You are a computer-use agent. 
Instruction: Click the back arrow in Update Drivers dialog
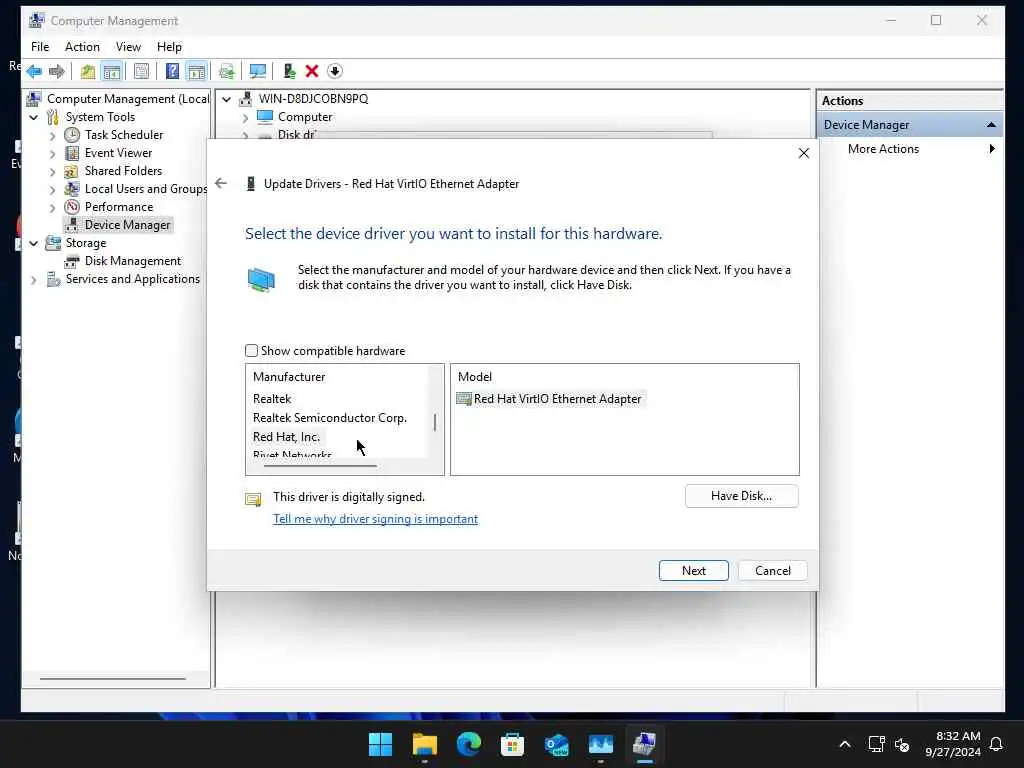221,184
